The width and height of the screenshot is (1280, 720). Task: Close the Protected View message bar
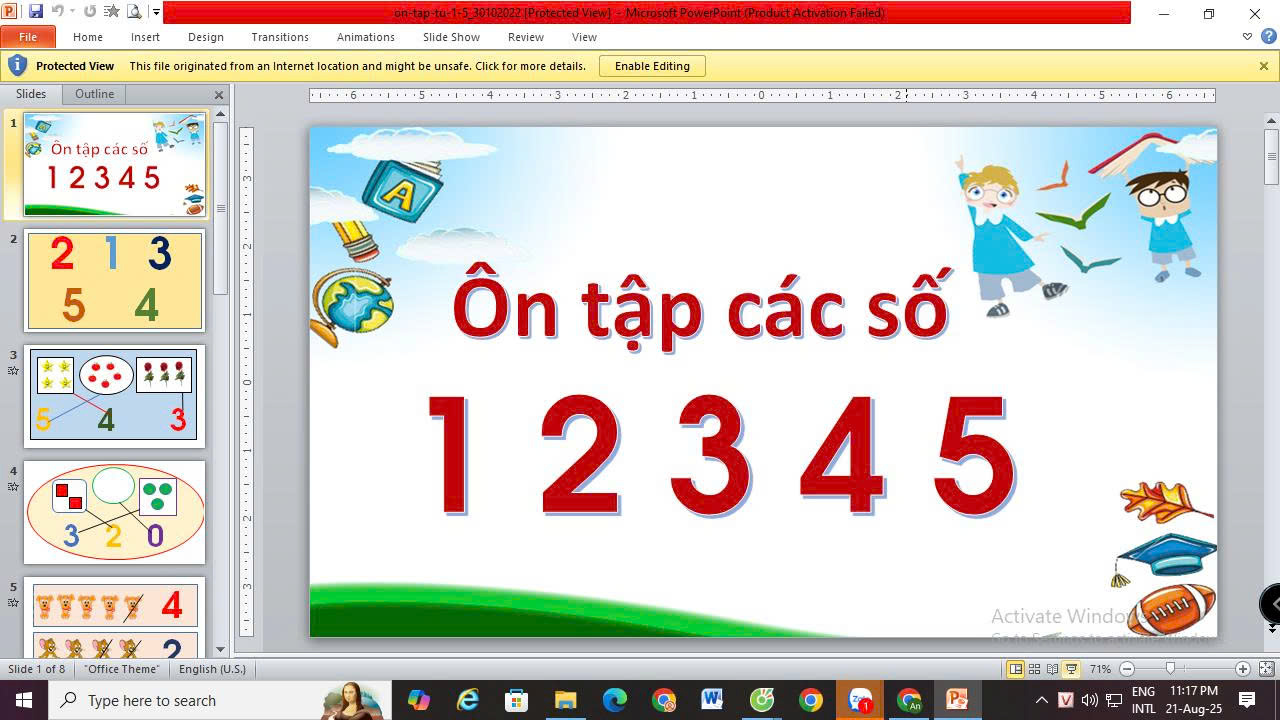(1263, 66)
